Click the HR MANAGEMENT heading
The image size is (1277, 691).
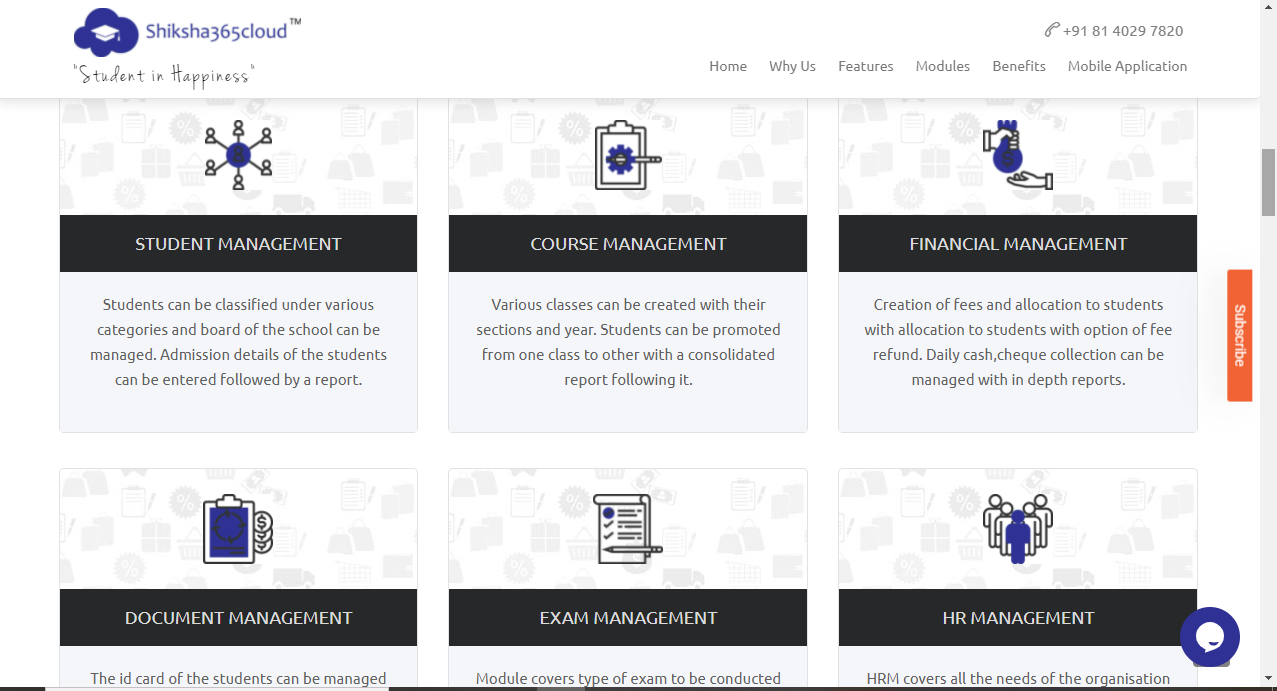coord(1018,618)
